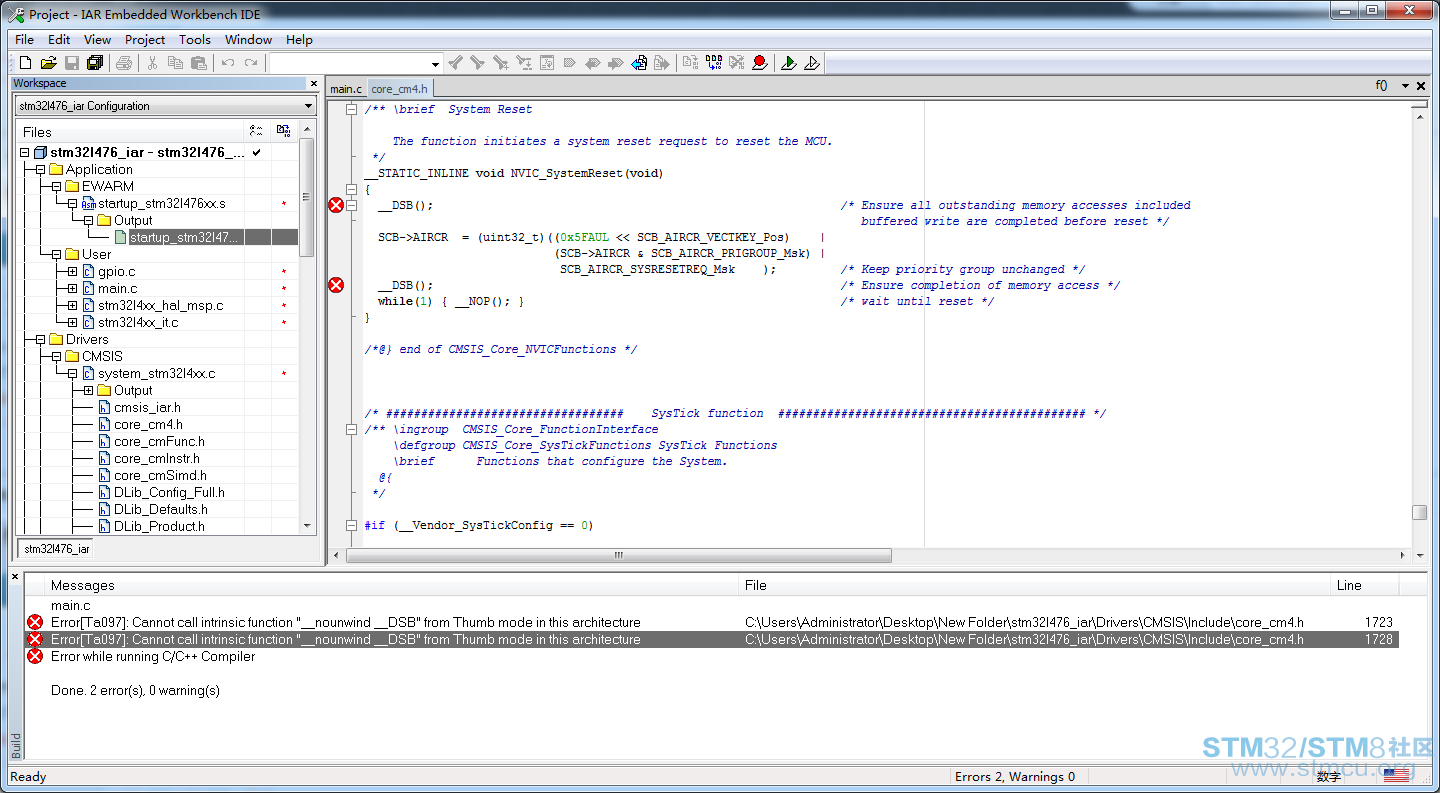Viewport: 1440px width, 793px height.
Task: Open the editor window list dropdown arrow
Action: tap(1405, 86)
